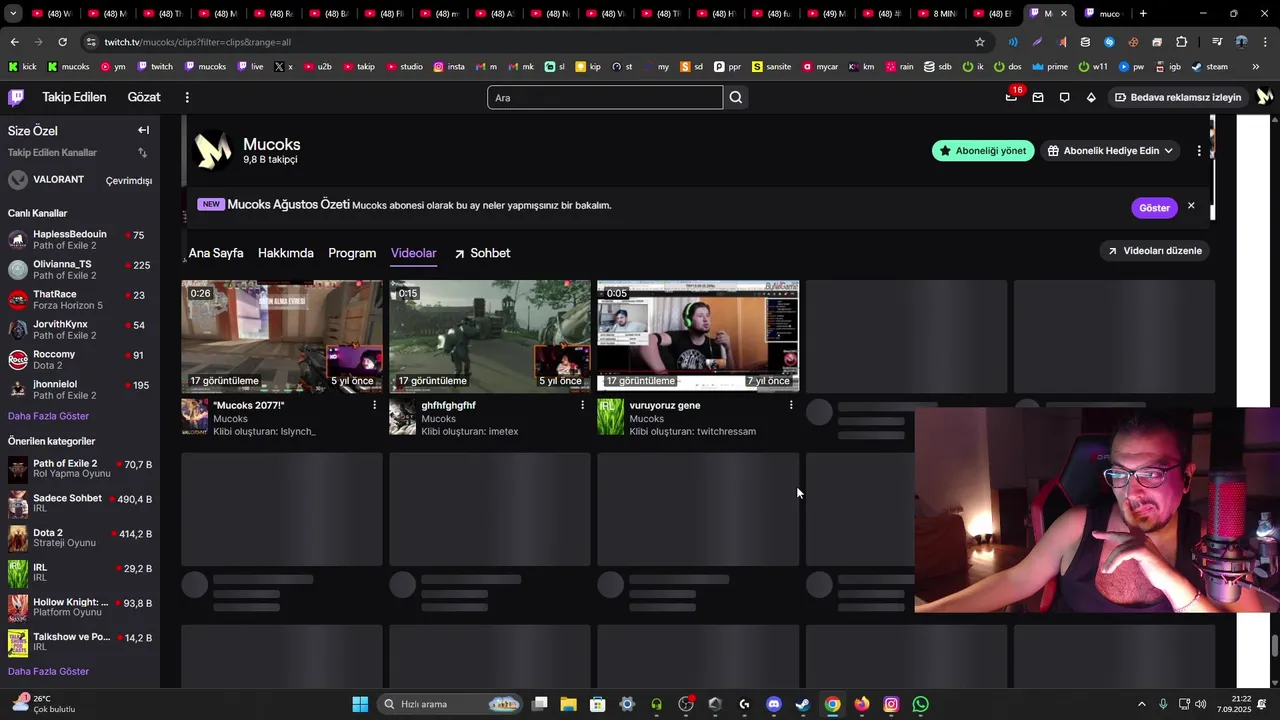Open Takip Edilen in top navigation
Screen dimensions: 1280x720
click(74, 97)
